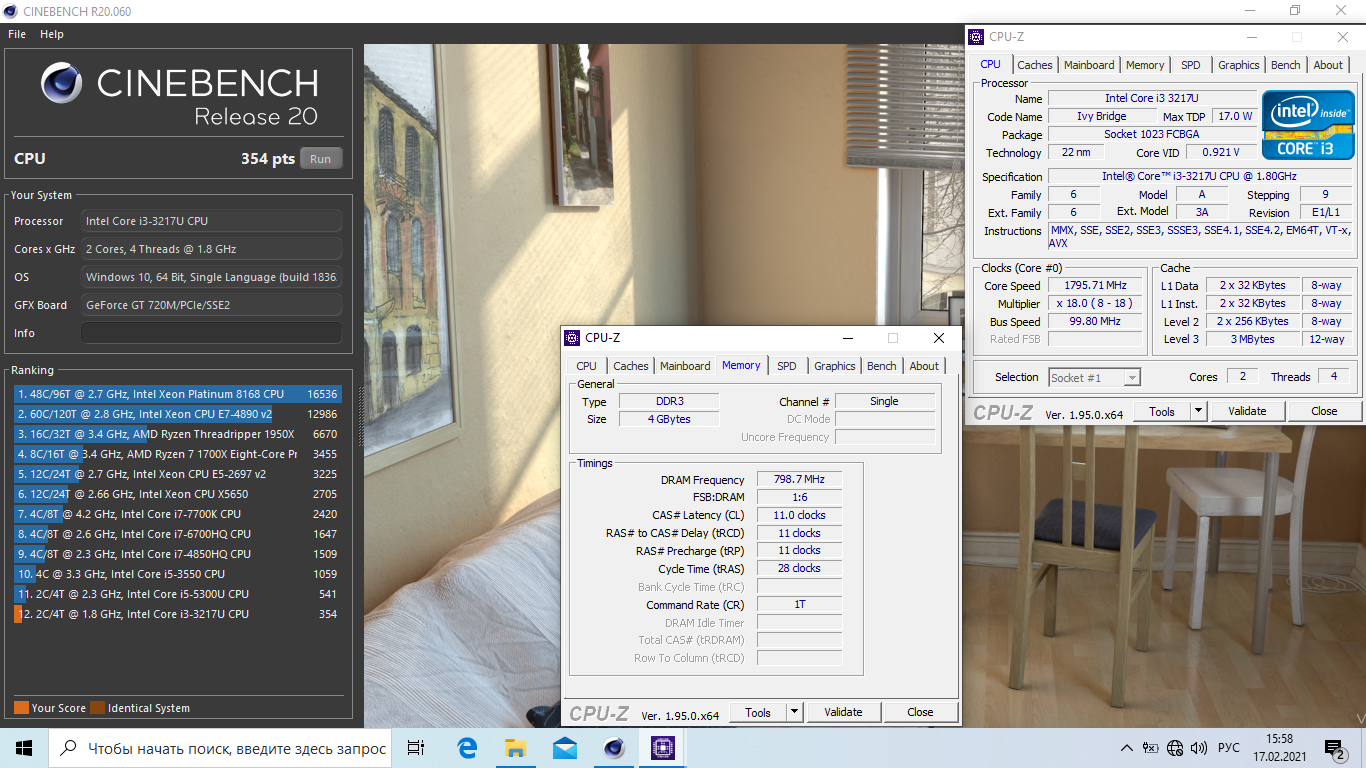Click Tools button in front CPU-Z window
This screenshot has height=768, width=1366.
tap(758, 712)
